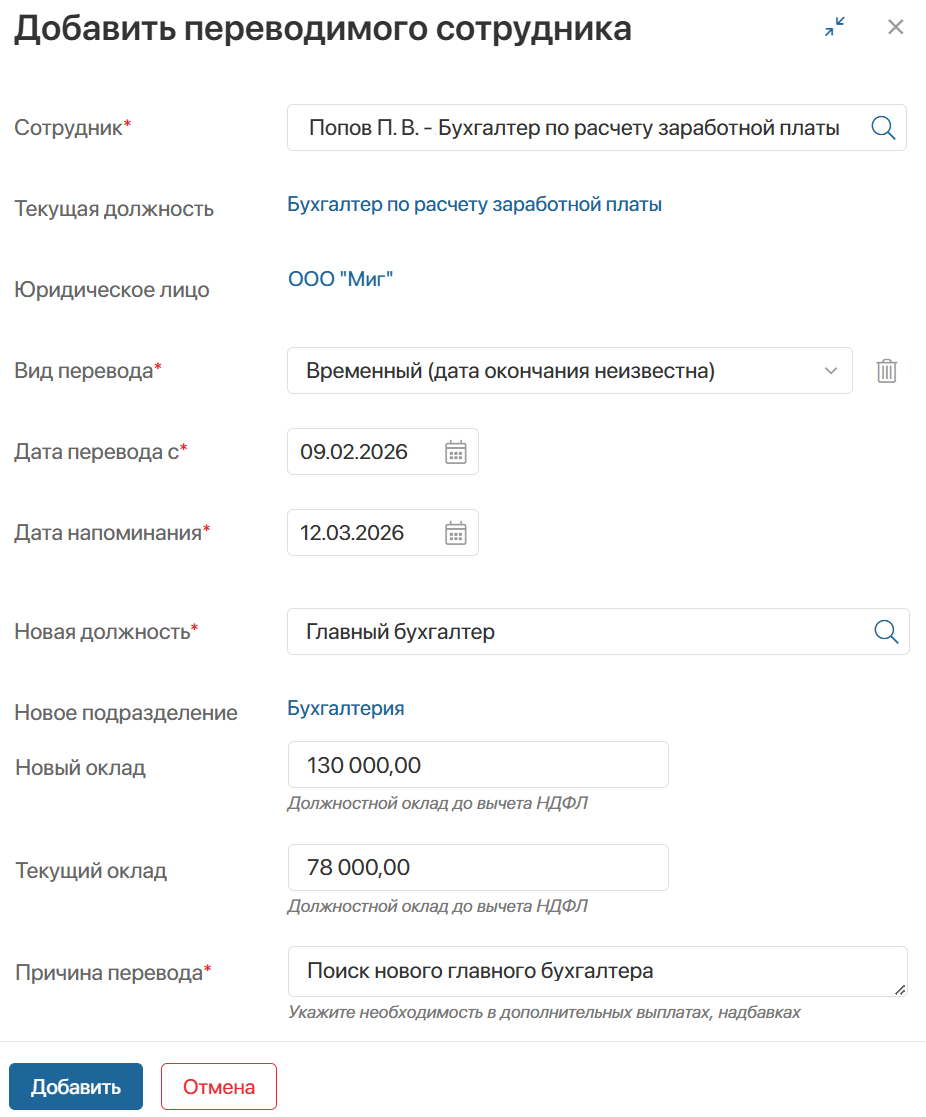Clear transfer type with trash icon
This screenshot has height=1117, width=926.
pos(888,370)
